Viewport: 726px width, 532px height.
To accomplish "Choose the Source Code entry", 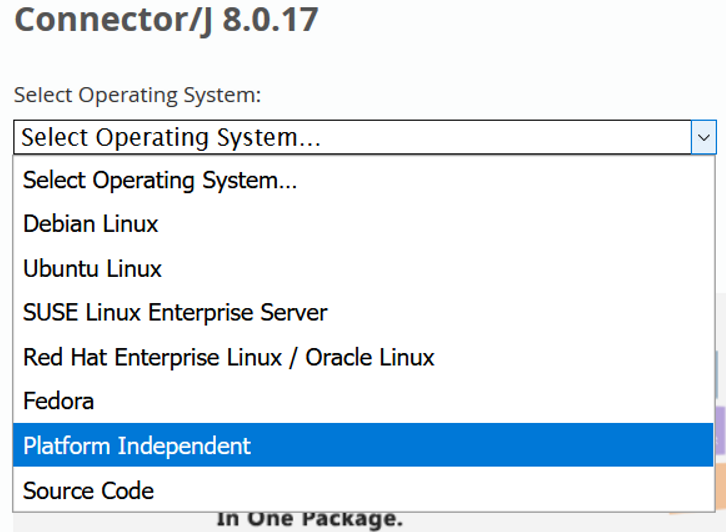I will pyautogui.click(x=363, y=490).
